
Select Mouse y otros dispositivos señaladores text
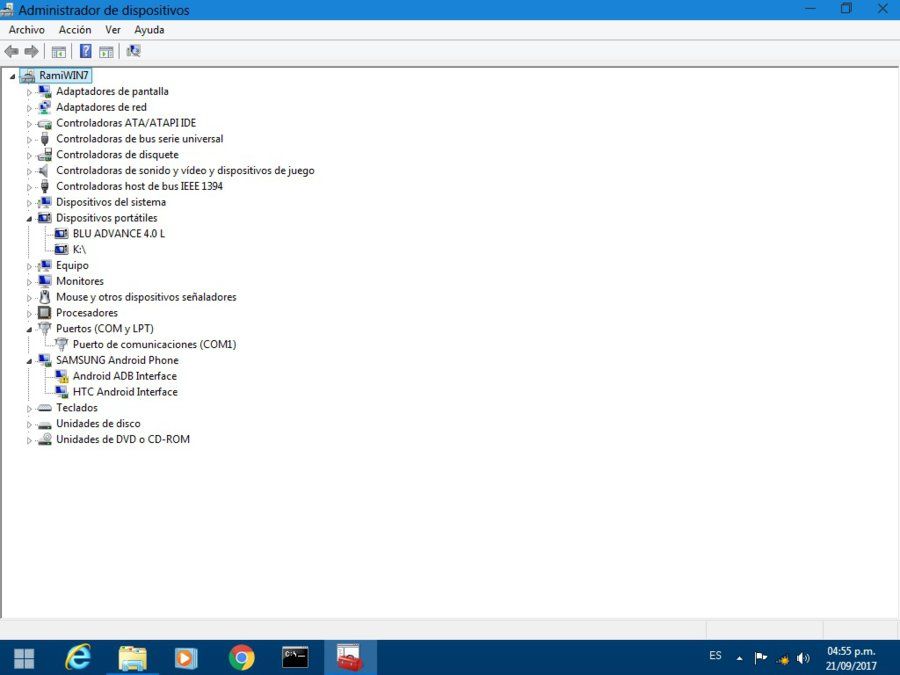146,297
